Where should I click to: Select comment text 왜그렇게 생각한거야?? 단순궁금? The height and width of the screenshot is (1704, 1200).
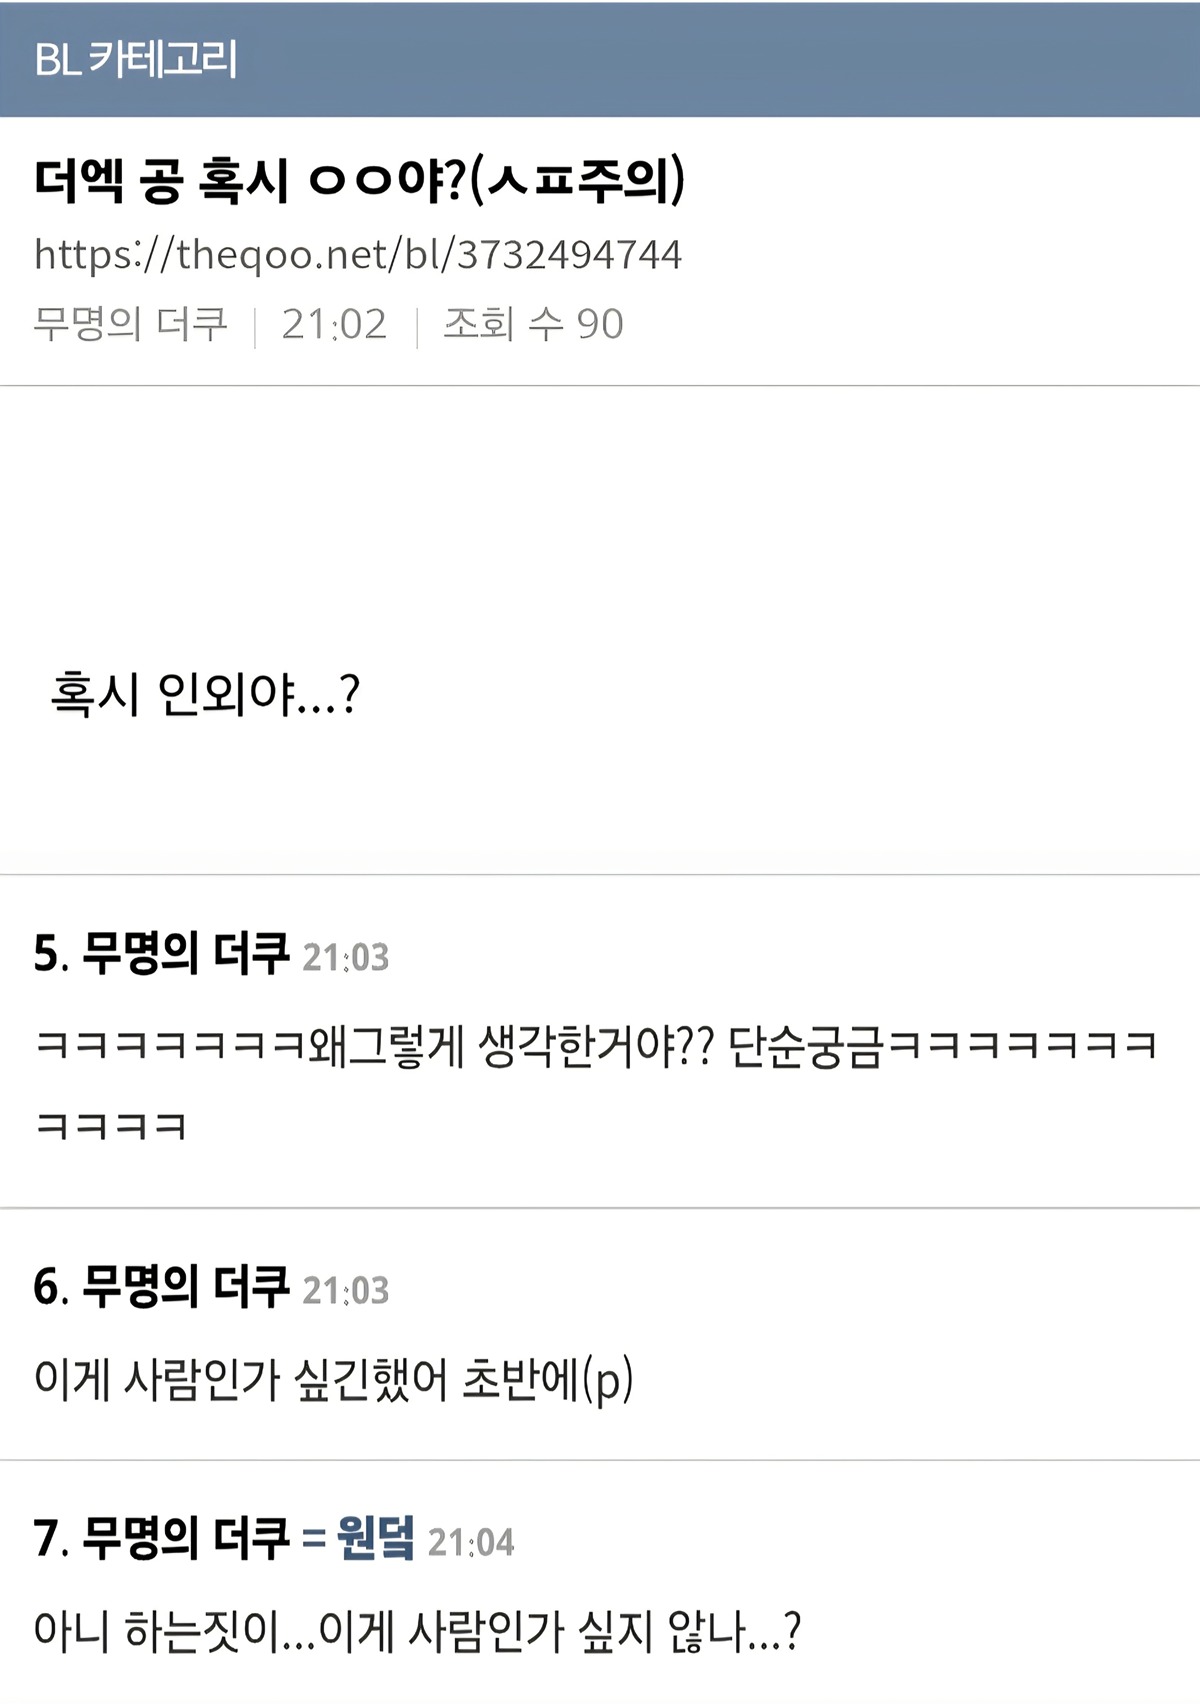tap(597, 1046)
